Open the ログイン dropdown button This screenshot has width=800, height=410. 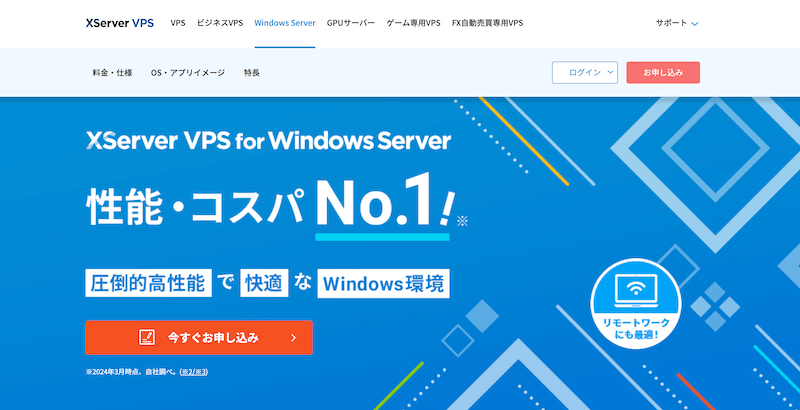coord(585,72)
